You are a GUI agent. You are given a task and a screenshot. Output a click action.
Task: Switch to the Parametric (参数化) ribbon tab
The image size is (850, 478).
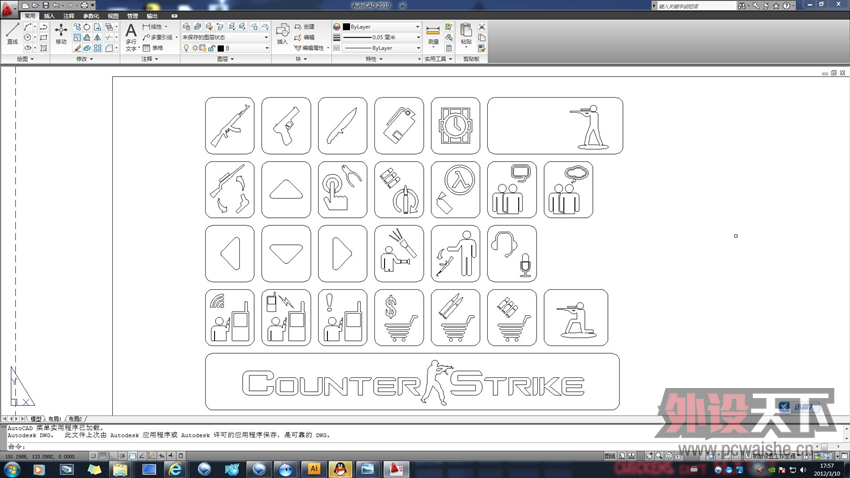pyautogui.click(x=91, y=16)
